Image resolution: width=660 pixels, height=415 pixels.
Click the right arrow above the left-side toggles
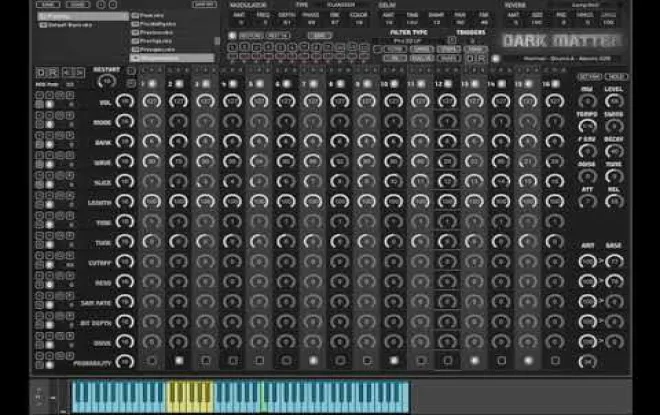coord(80,72)
